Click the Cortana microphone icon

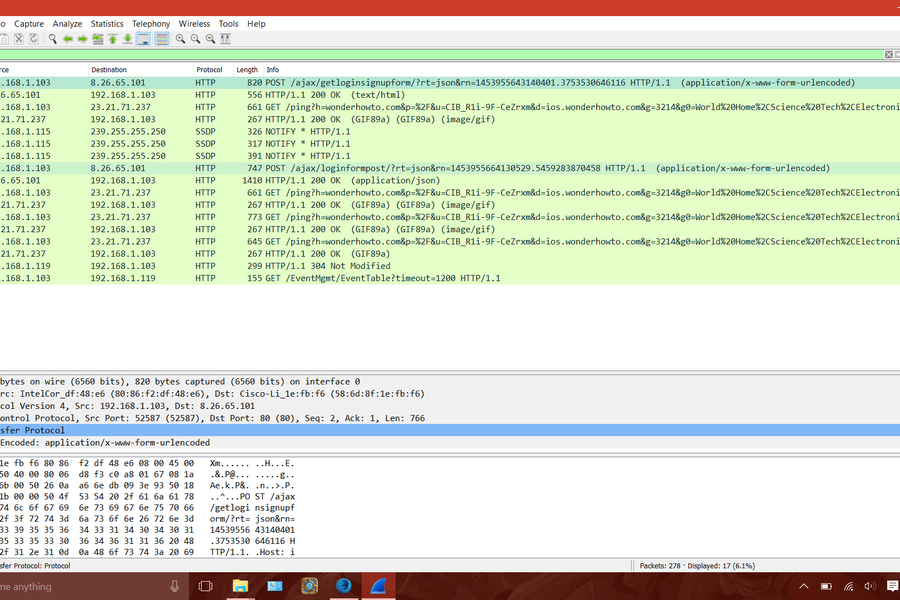tap(174, 586)
